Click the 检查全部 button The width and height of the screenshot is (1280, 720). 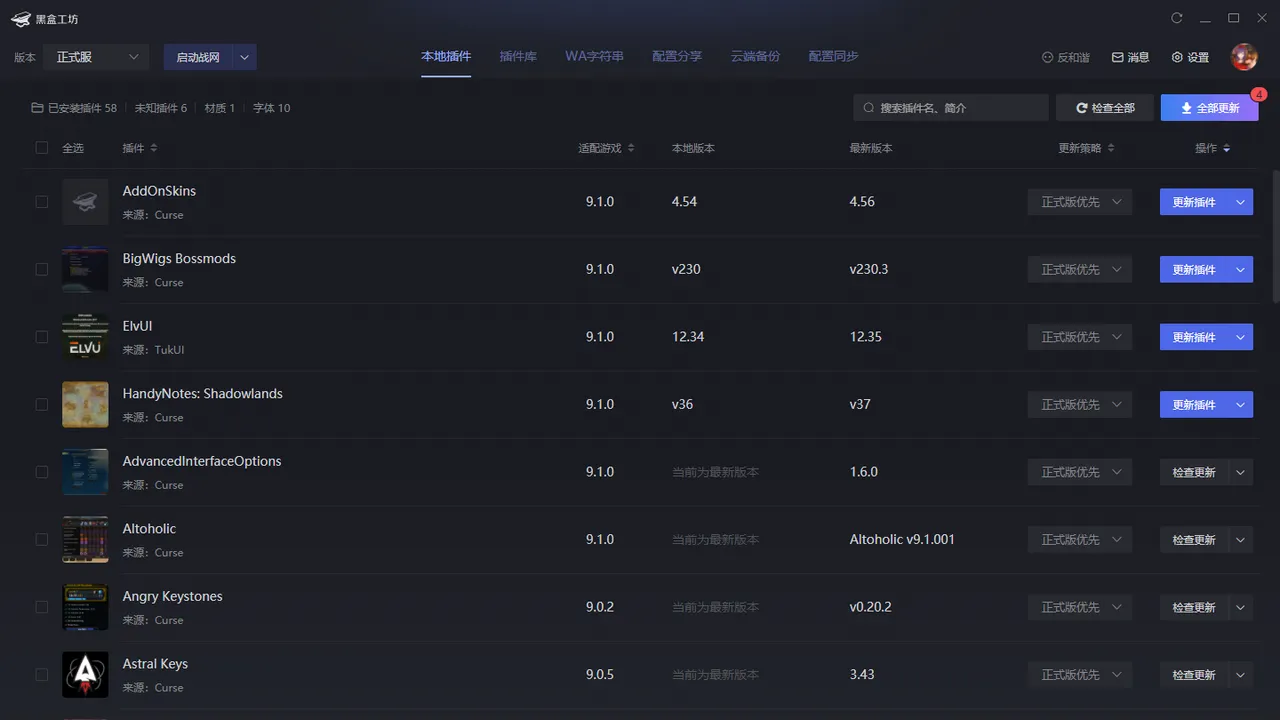(1105, 108)
